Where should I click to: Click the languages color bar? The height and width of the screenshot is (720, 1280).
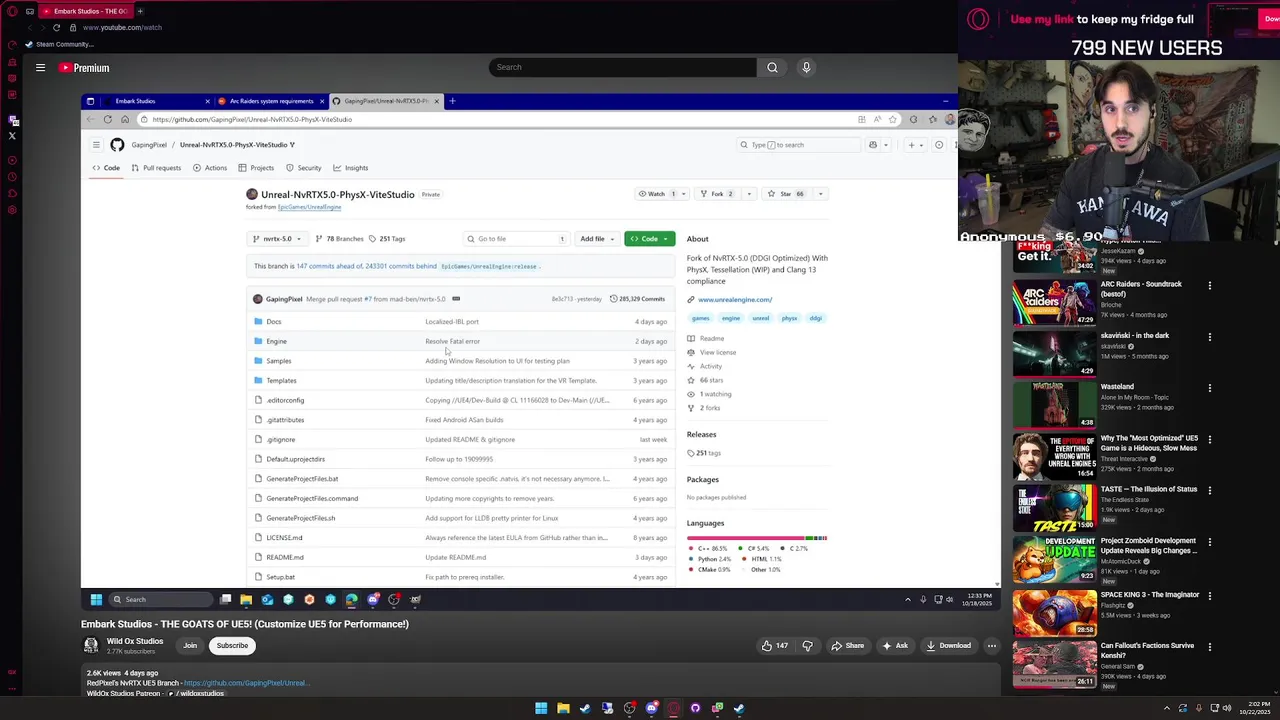757,538
